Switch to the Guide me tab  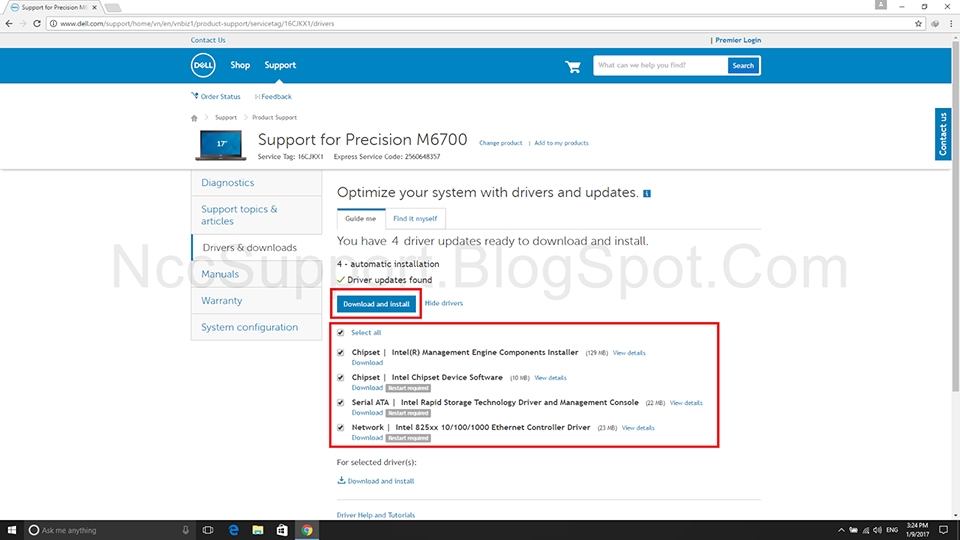point(361,219)
